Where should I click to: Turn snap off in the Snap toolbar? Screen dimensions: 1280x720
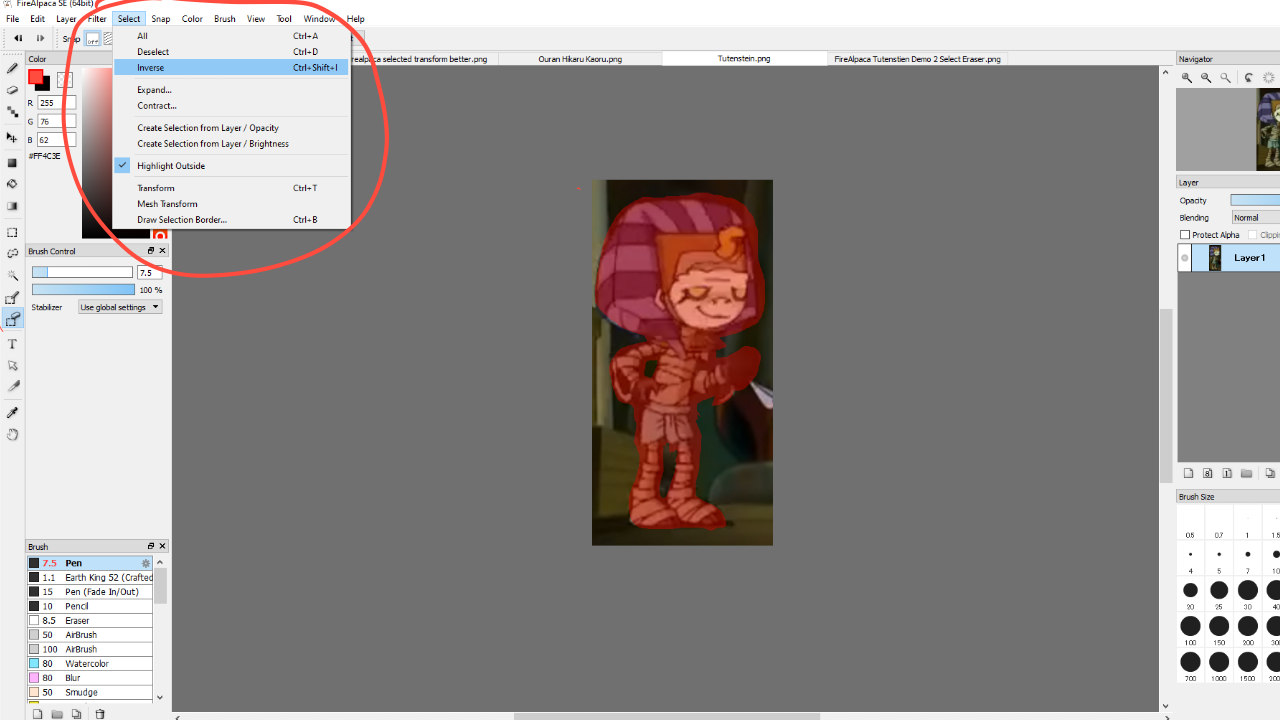coord(92,39)
